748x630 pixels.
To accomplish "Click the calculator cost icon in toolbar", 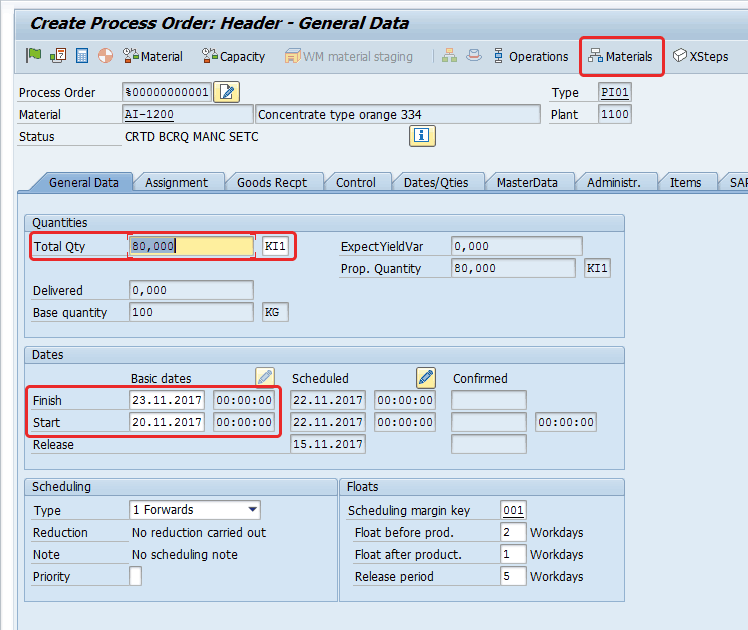I will click(x=82, y=57).
